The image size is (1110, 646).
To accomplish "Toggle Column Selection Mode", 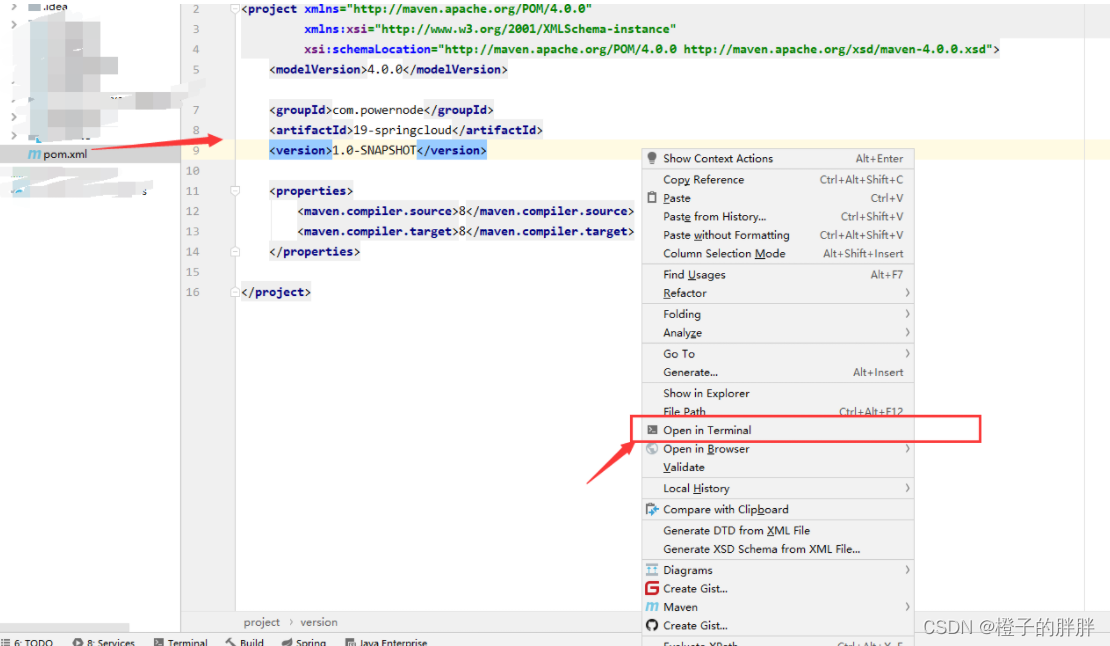I will point(778,253).
